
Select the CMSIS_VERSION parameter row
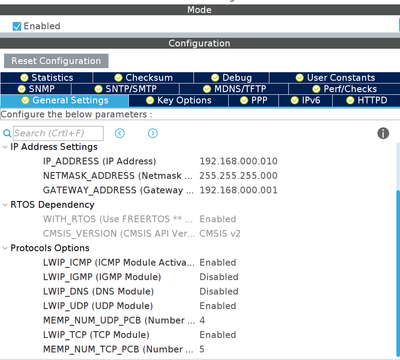pyautogui.click(x=198, y=234)
